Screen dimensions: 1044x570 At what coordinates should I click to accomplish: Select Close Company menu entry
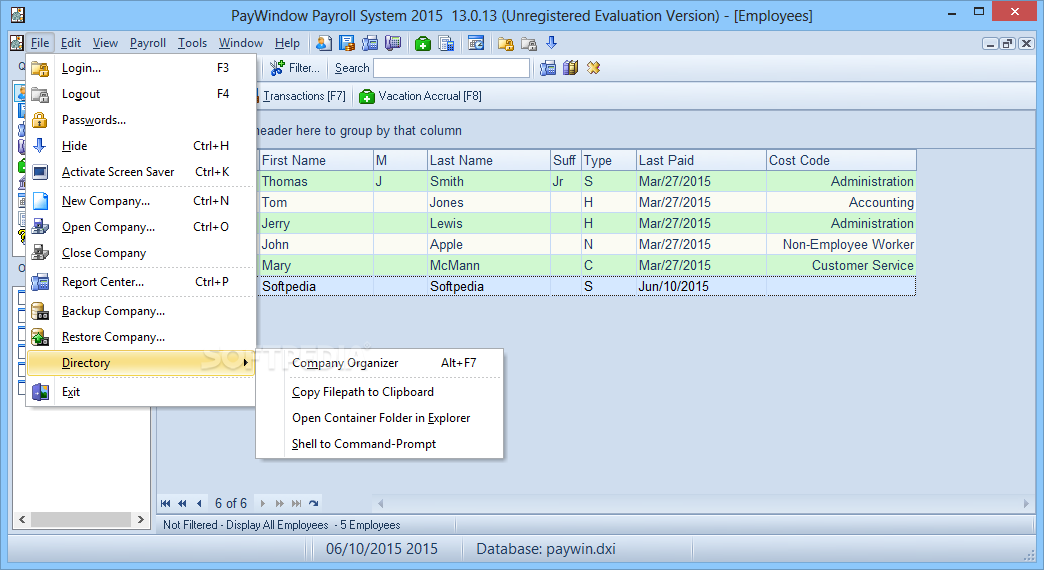[x=141, y=253]
